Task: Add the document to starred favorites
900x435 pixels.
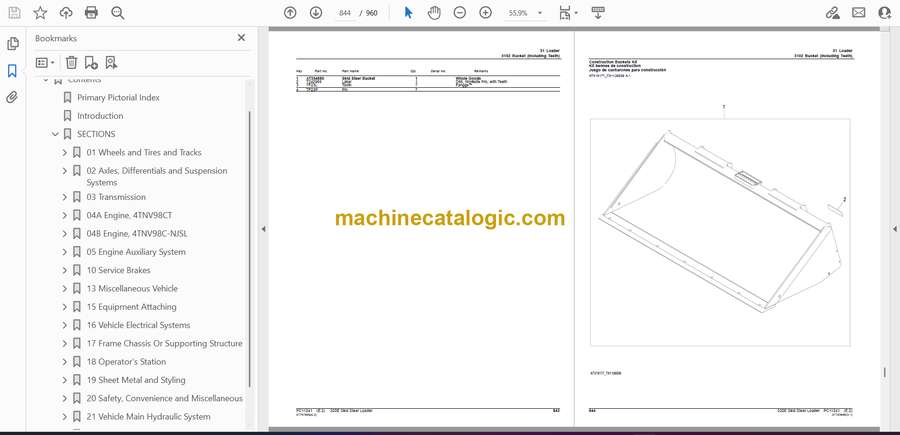Action: click(x=40, y=13)
